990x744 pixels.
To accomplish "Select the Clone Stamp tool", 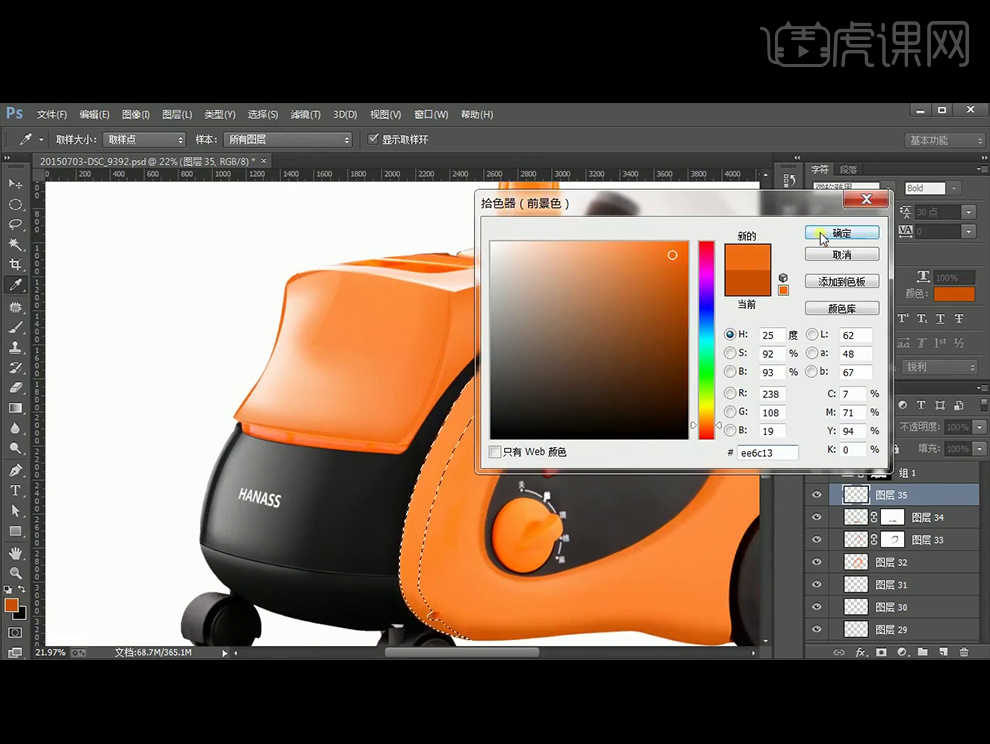I will pos(15,348).
